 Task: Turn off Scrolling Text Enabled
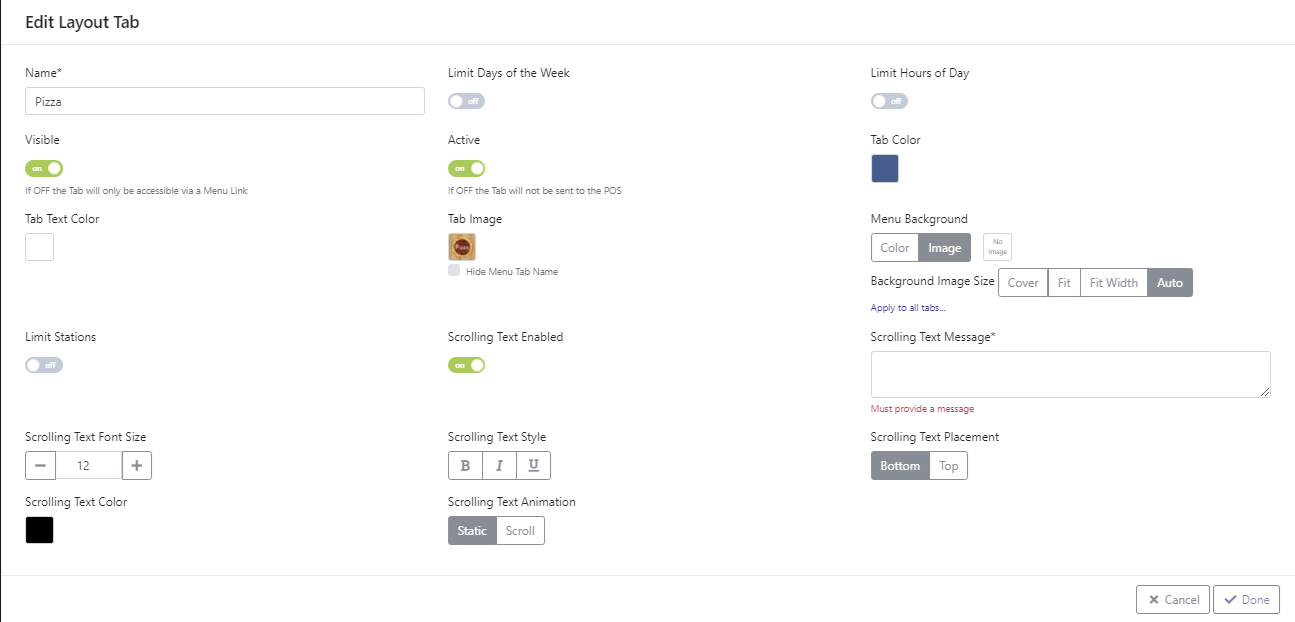click(x=466, y=365)
